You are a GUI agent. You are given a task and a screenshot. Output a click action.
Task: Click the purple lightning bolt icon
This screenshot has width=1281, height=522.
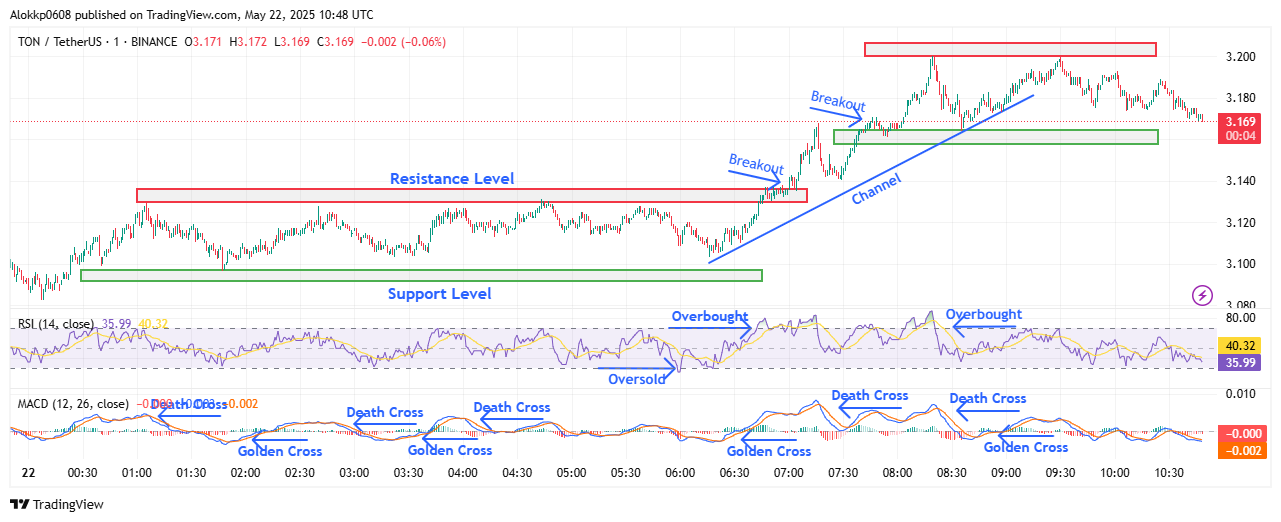tap(1203, 295)
